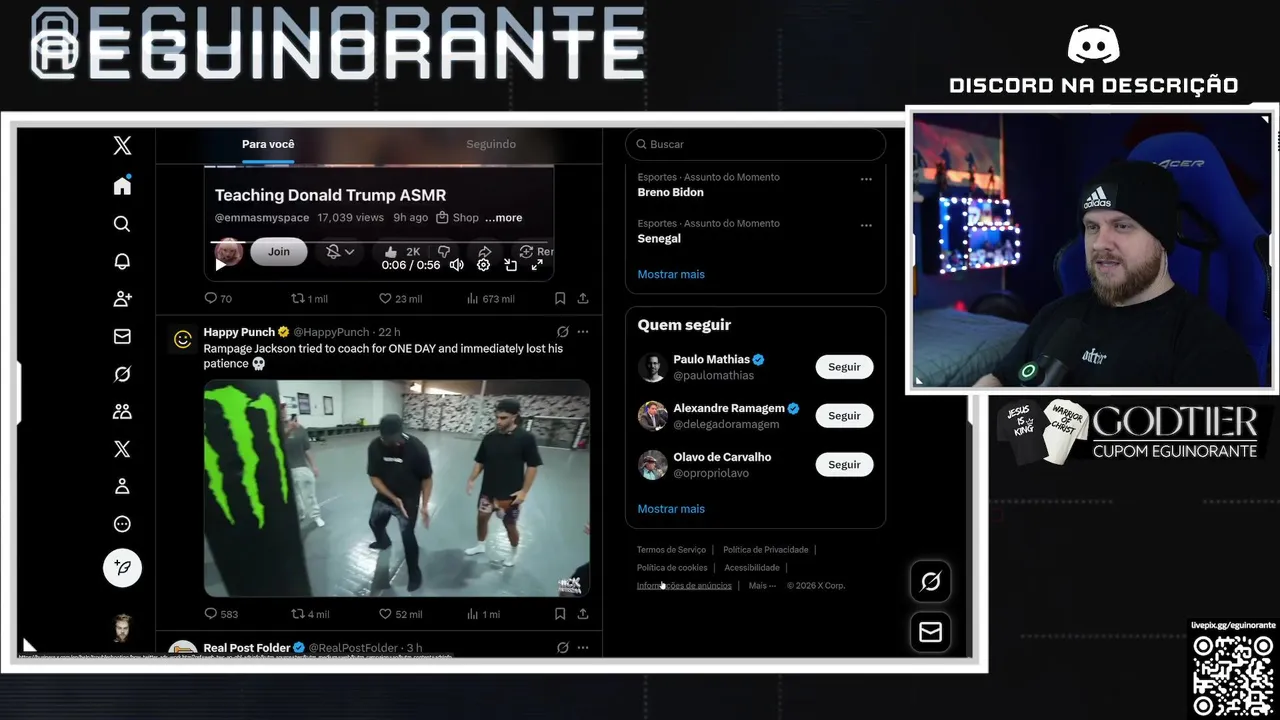Click Mostrar mais under trending topics
This screenshot has width=1280, height=720.
pos(671,274)
